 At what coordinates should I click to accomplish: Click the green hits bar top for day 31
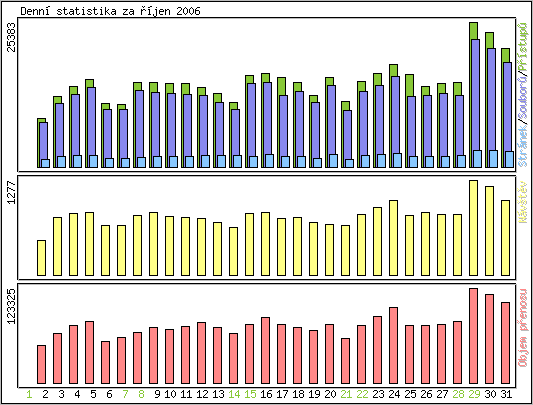click(x=505, y=55)
